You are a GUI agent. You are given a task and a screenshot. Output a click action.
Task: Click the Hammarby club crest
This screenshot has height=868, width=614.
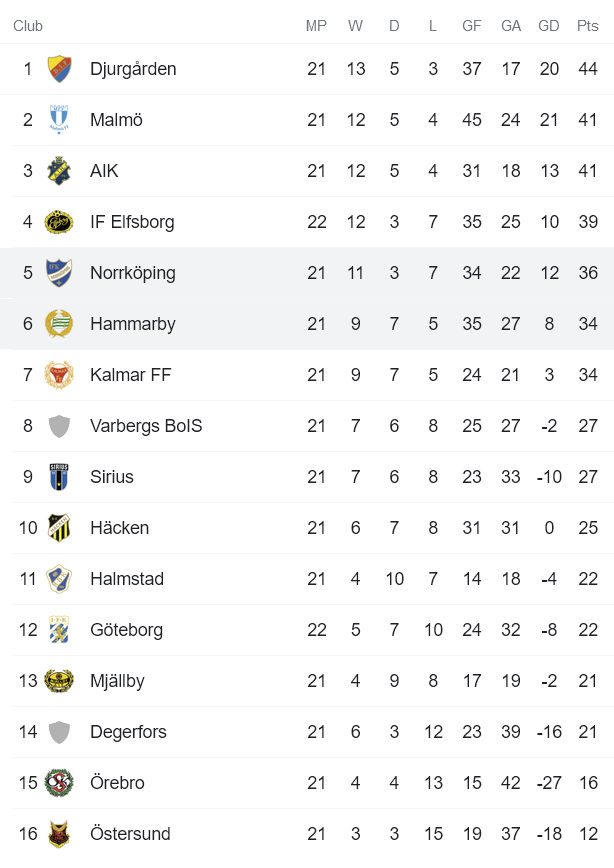point(60,324)
